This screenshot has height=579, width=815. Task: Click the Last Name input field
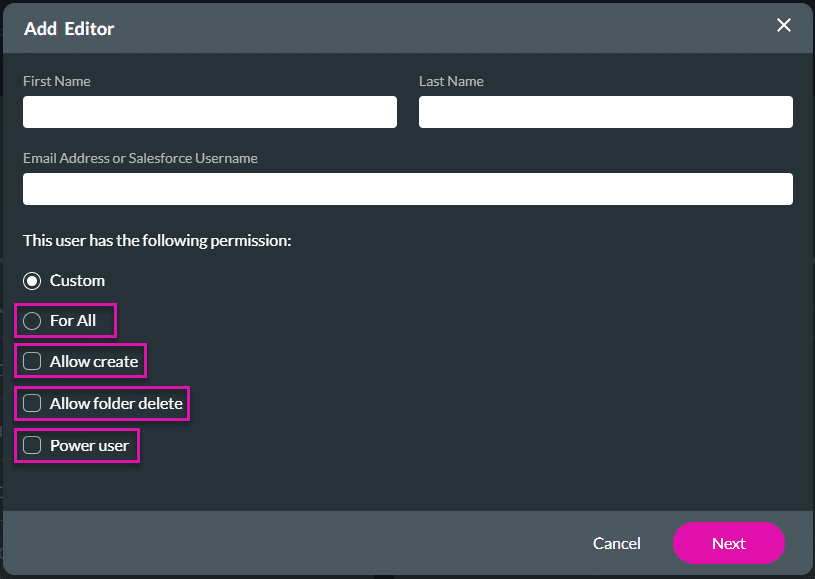pyautogui.click(x=604, y=112)
